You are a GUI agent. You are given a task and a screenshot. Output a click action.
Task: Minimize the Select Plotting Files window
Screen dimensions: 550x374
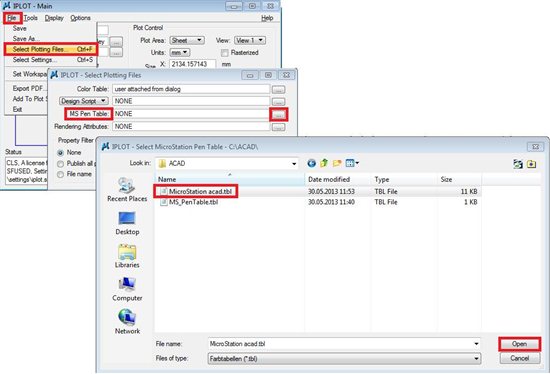pos(250,75)
